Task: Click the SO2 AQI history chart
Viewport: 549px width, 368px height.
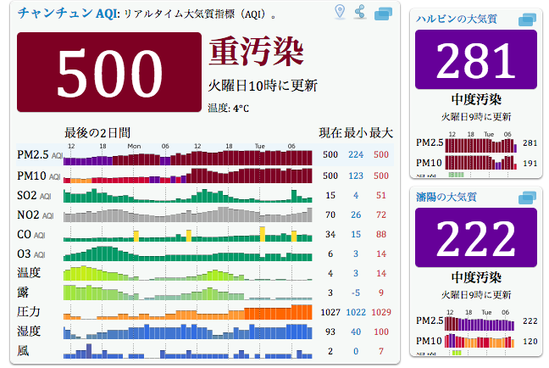Action: [188, 195]
